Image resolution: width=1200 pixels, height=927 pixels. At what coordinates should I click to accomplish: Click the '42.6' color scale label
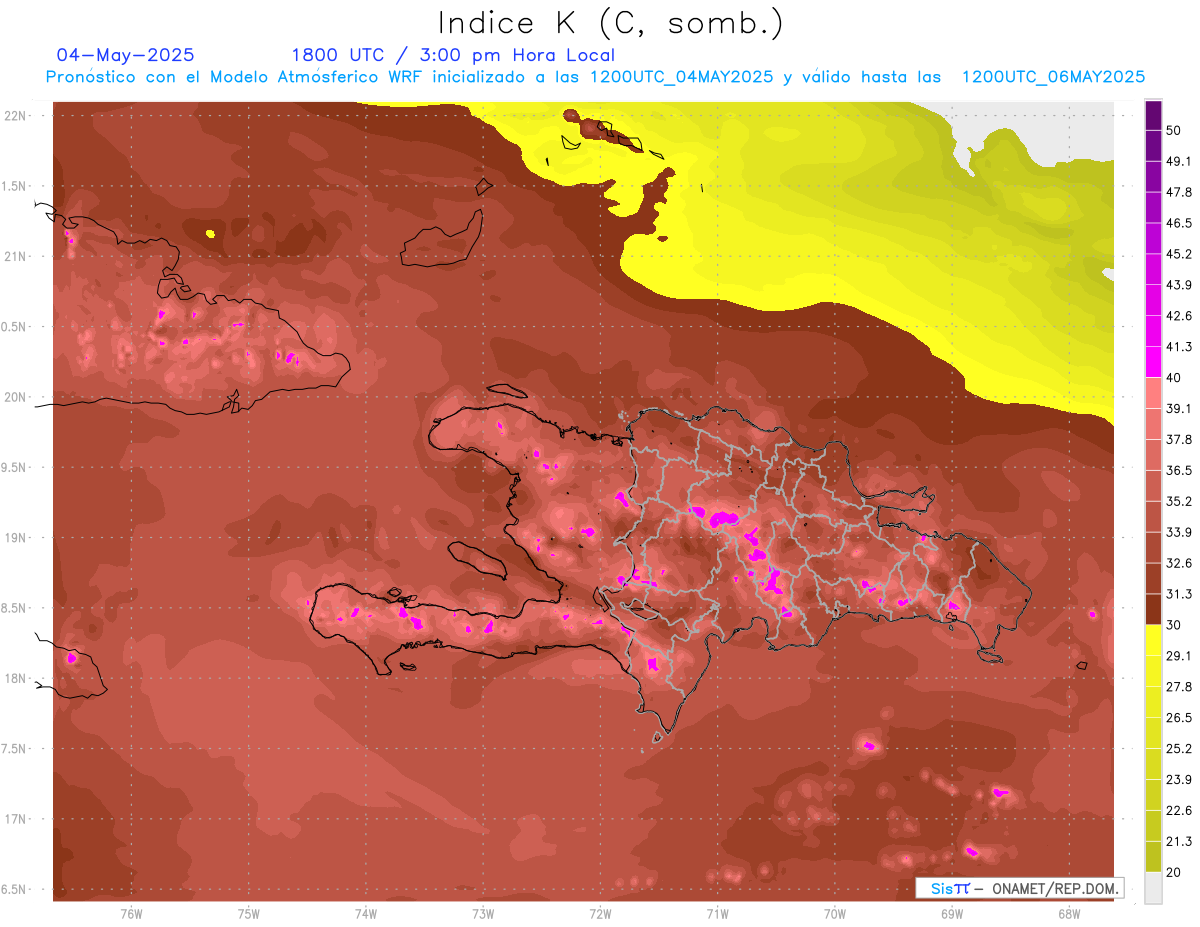click(1179, 316)
